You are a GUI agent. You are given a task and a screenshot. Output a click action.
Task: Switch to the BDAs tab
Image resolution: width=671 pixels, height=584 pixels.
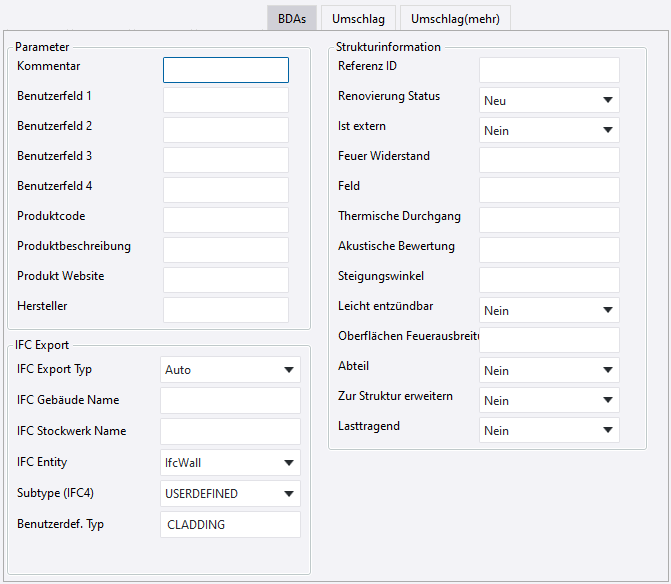point(292,19)
